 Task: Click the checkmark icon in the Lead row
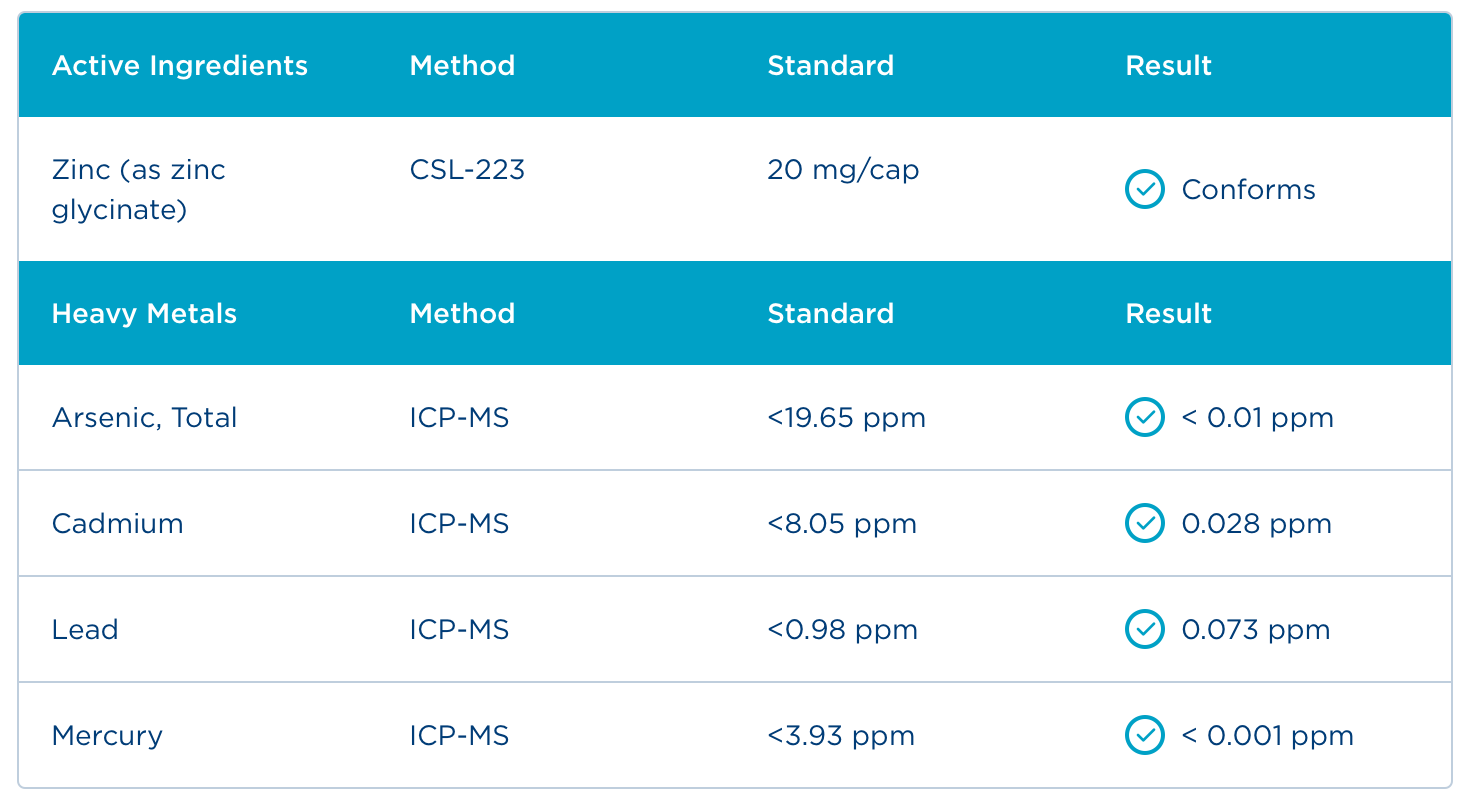point(1144,629)
